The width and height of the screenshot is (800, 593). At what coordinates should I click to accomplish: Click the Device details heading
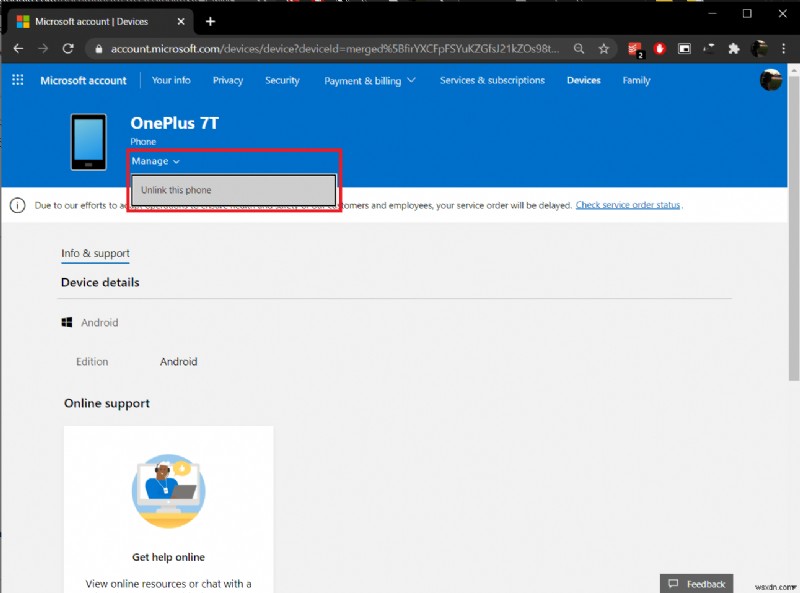click(100, 282)
